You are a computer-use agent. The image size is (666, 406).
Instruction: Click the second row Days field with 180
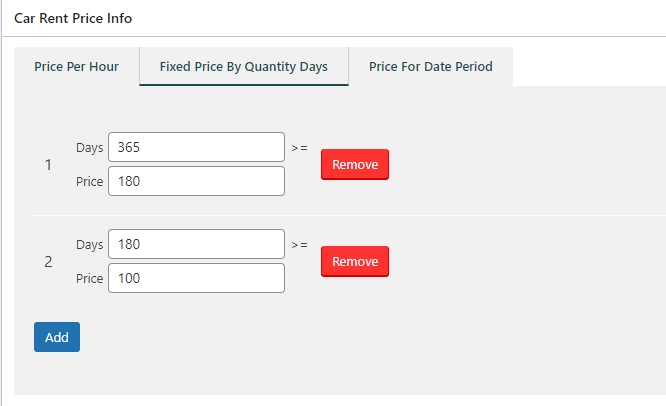coord(196,244)
